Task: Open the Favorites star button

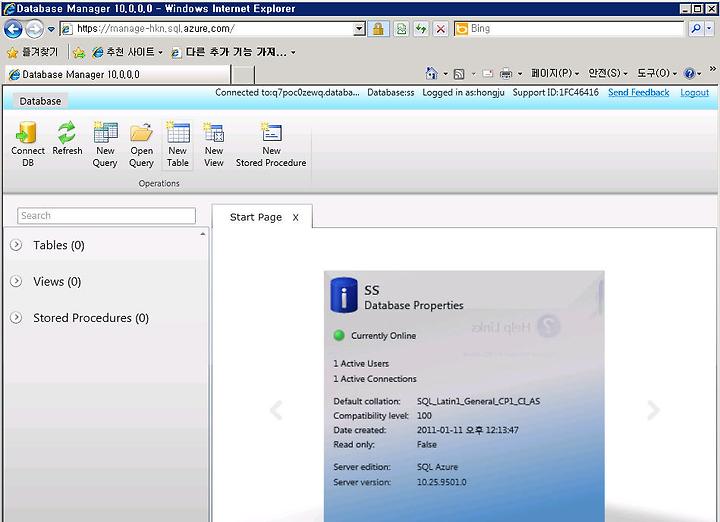Action: (33, 52)
